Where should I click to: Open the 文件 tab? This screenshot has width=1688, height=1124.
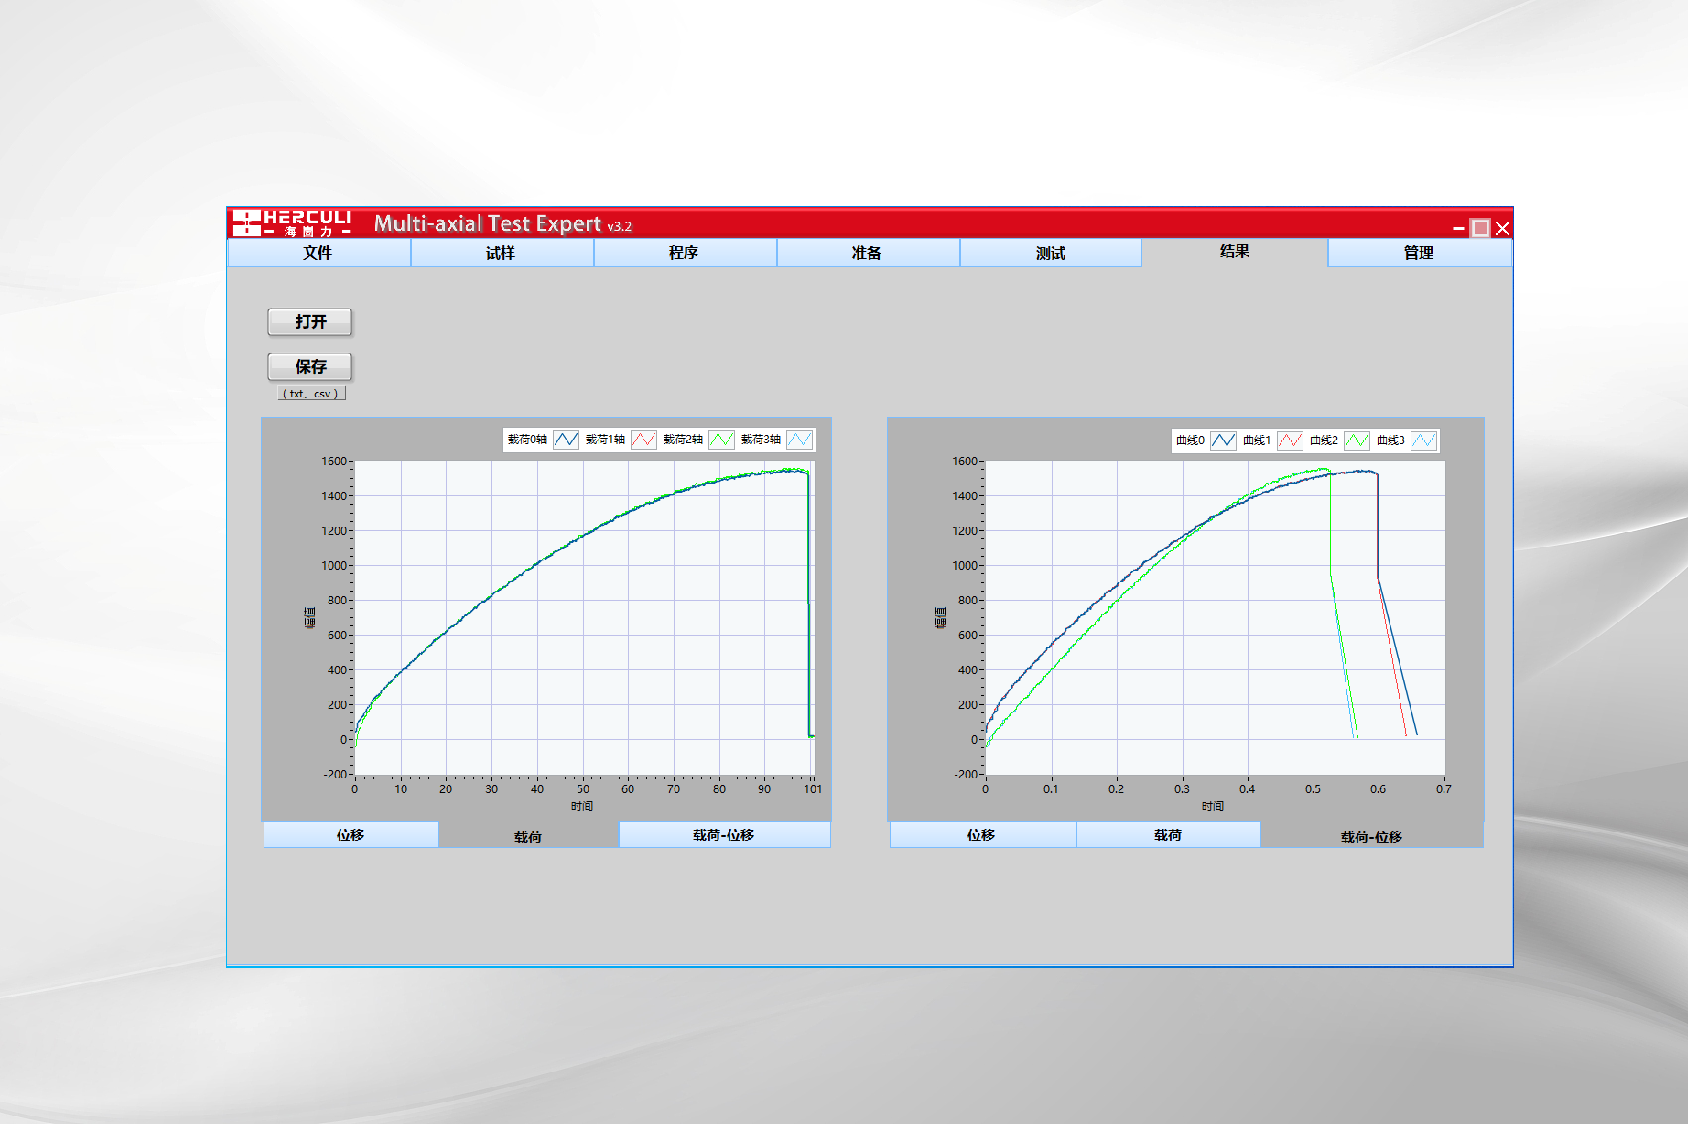click(x=318, y=253)
